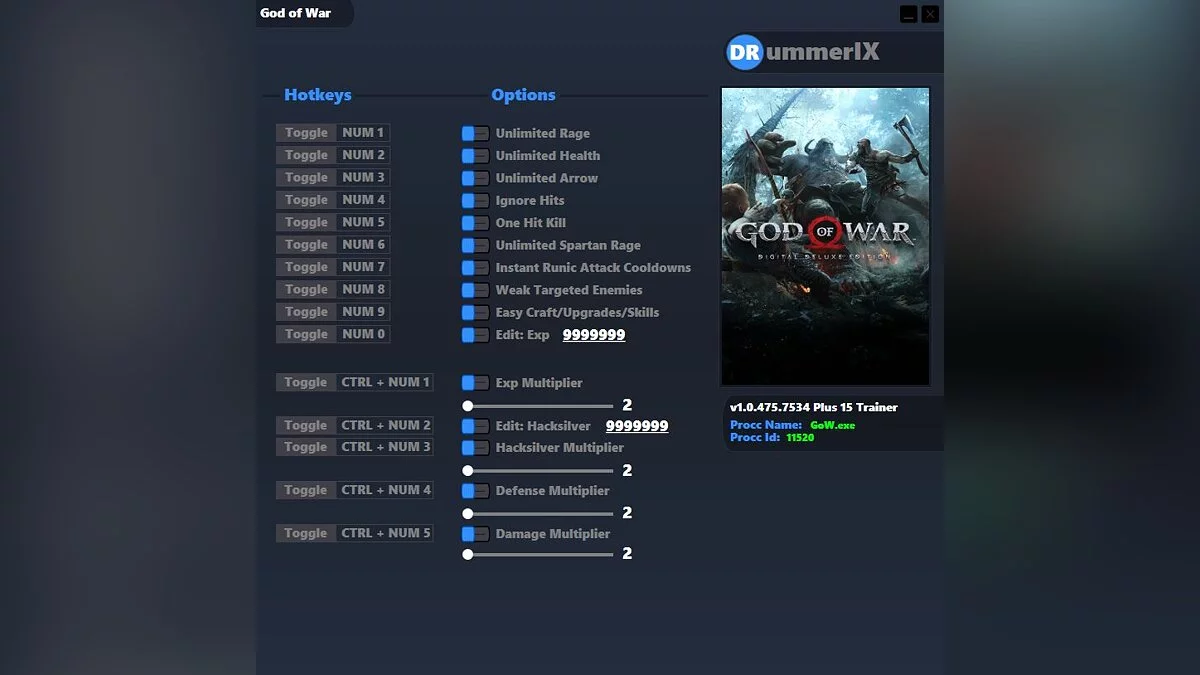Click the Toggle button for NUM 8
This screenshot has height=675, width=1200.
tap(306, 289)
